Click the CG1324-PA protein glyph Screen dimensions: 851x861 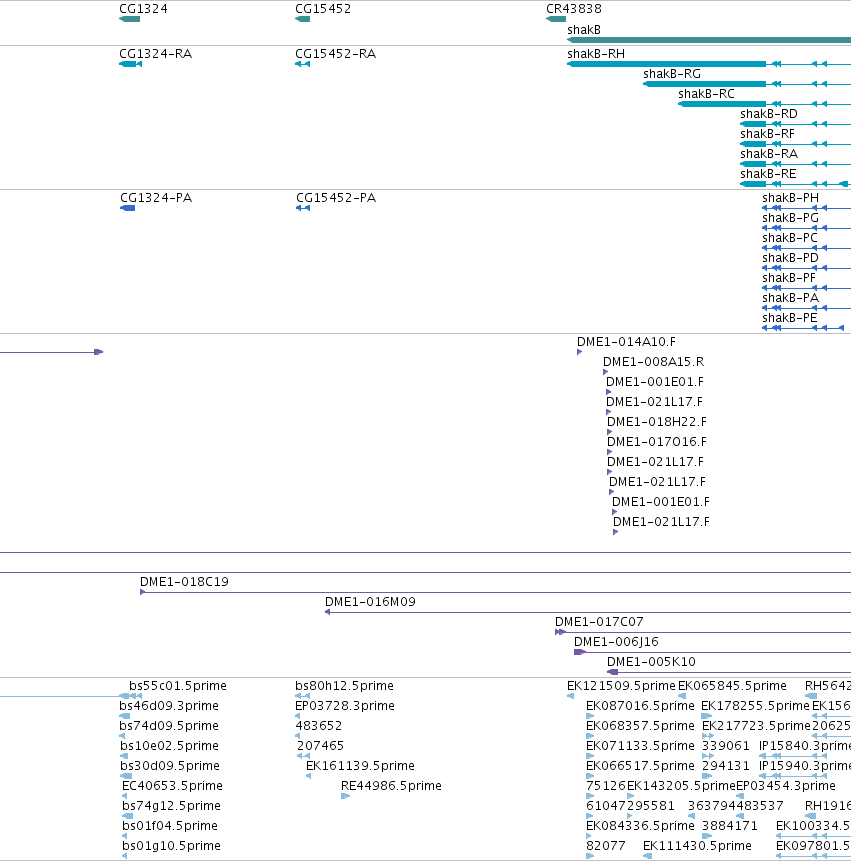tap(127, 208)
